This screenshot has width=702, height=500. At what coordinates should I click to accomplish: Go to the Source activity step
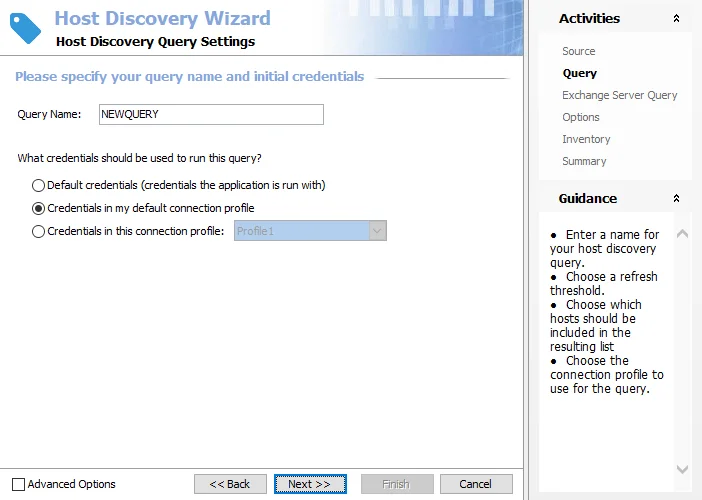(x=578, y=51)
